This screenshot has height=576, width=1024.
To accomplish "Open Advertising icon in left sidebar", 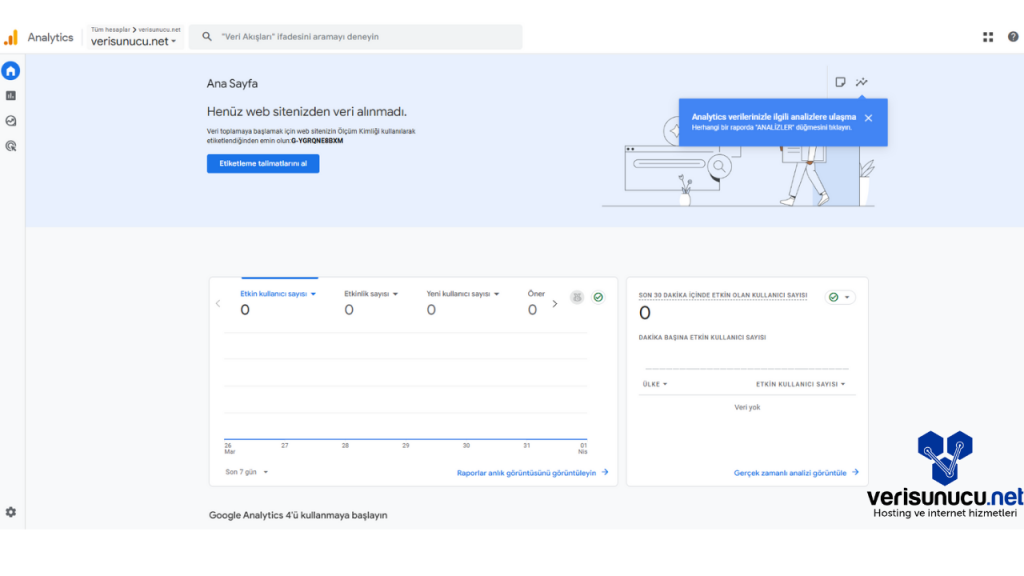I will coord(11,146).
